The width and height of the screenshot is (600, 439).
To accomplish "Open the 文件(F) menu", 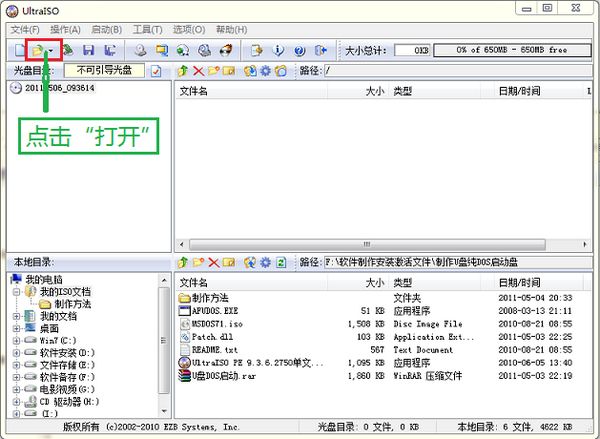I will [24, 30].
